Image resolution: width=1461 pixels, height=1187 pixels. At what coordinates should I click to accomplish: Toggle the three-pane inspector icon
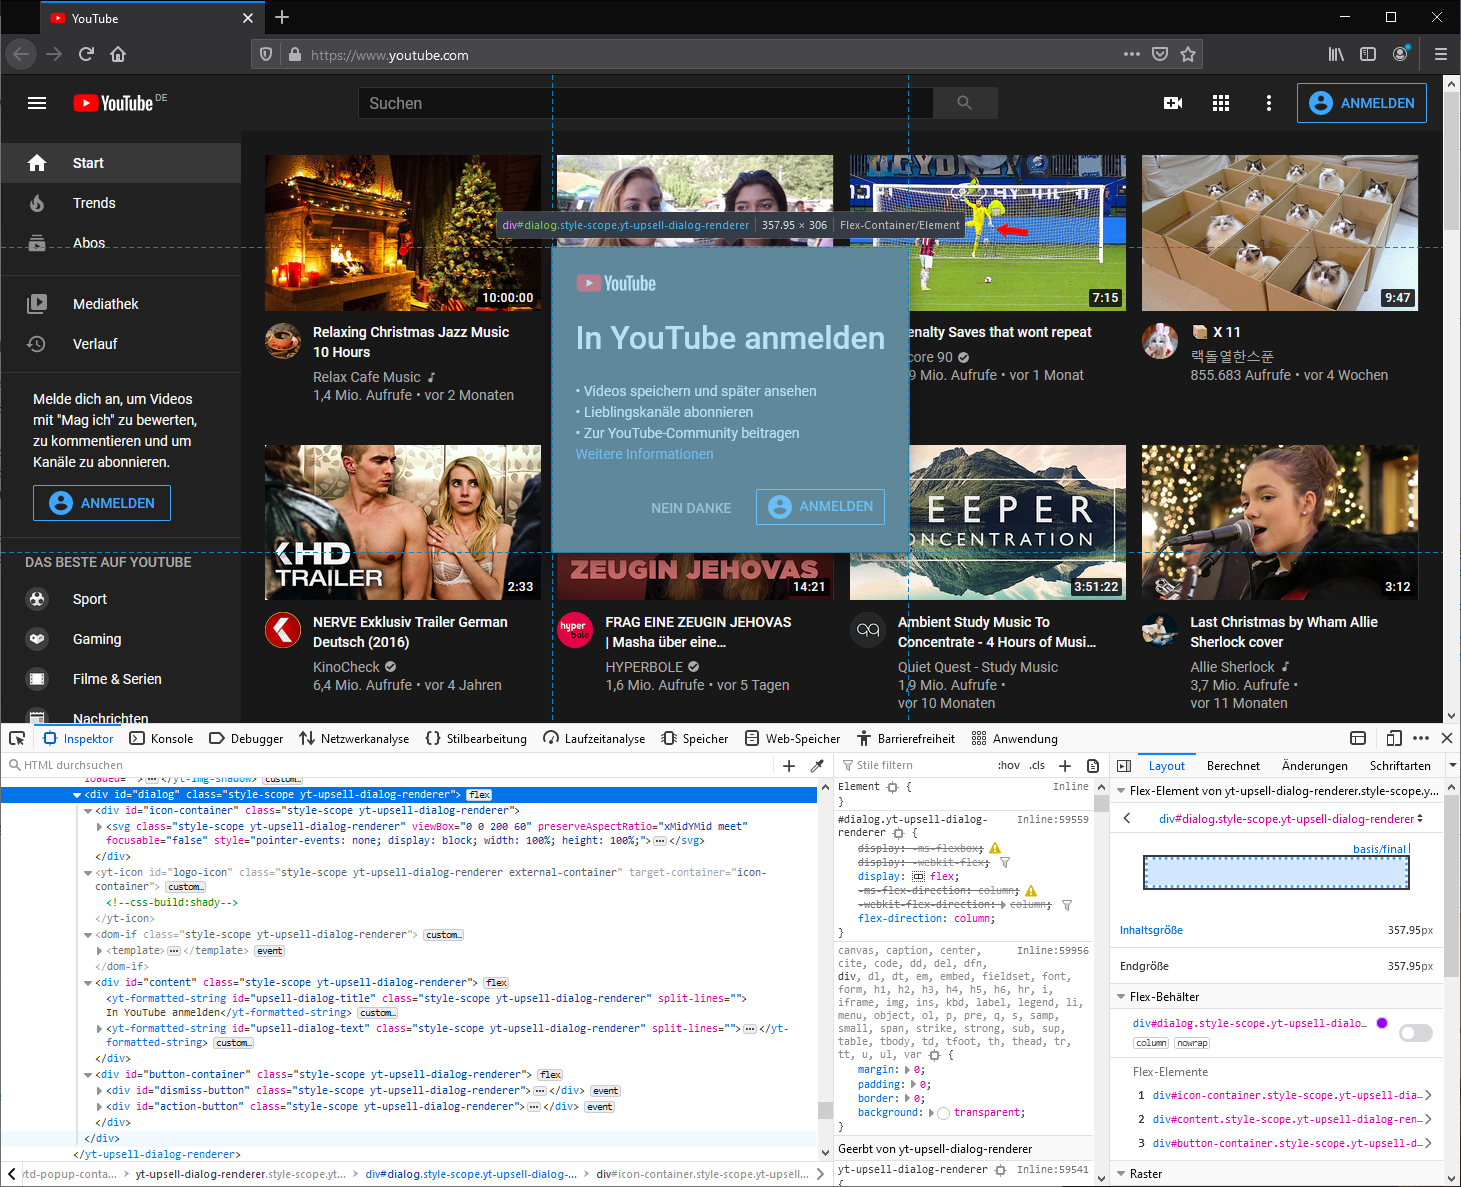tap(1124, 765)
